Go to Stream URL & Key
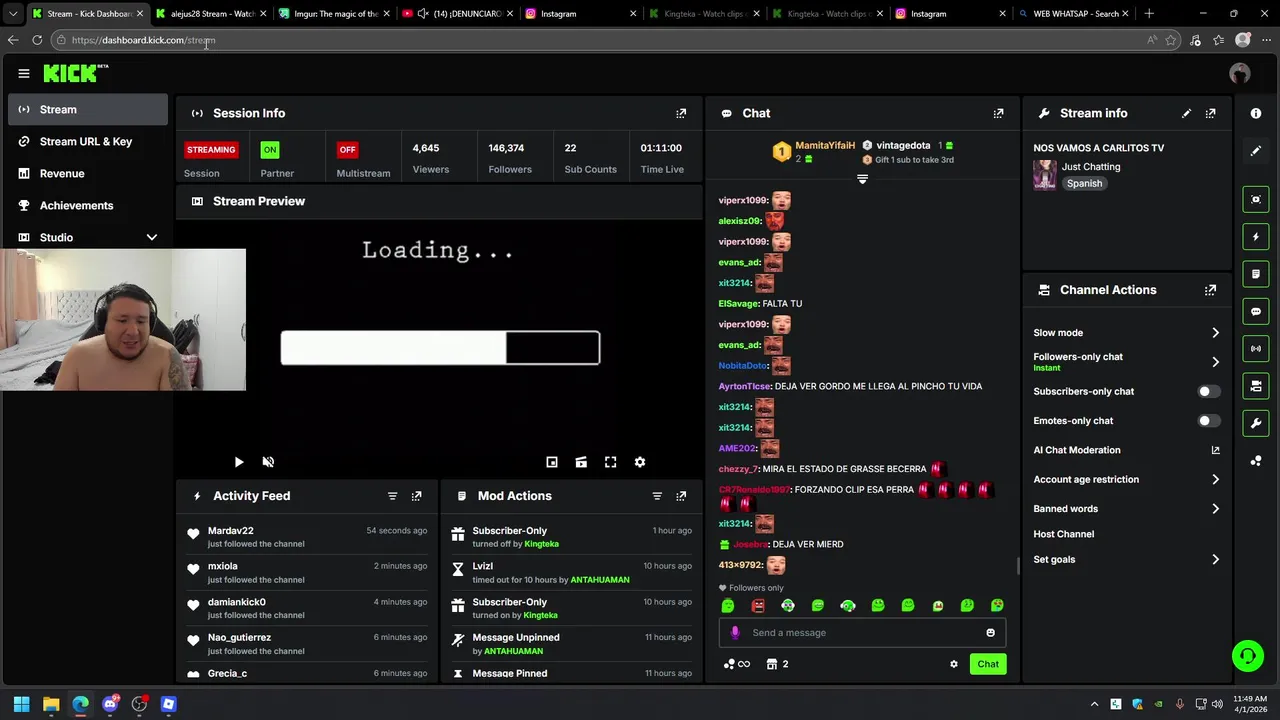The width and height of the screenshot is (1280, 720). 86,141
